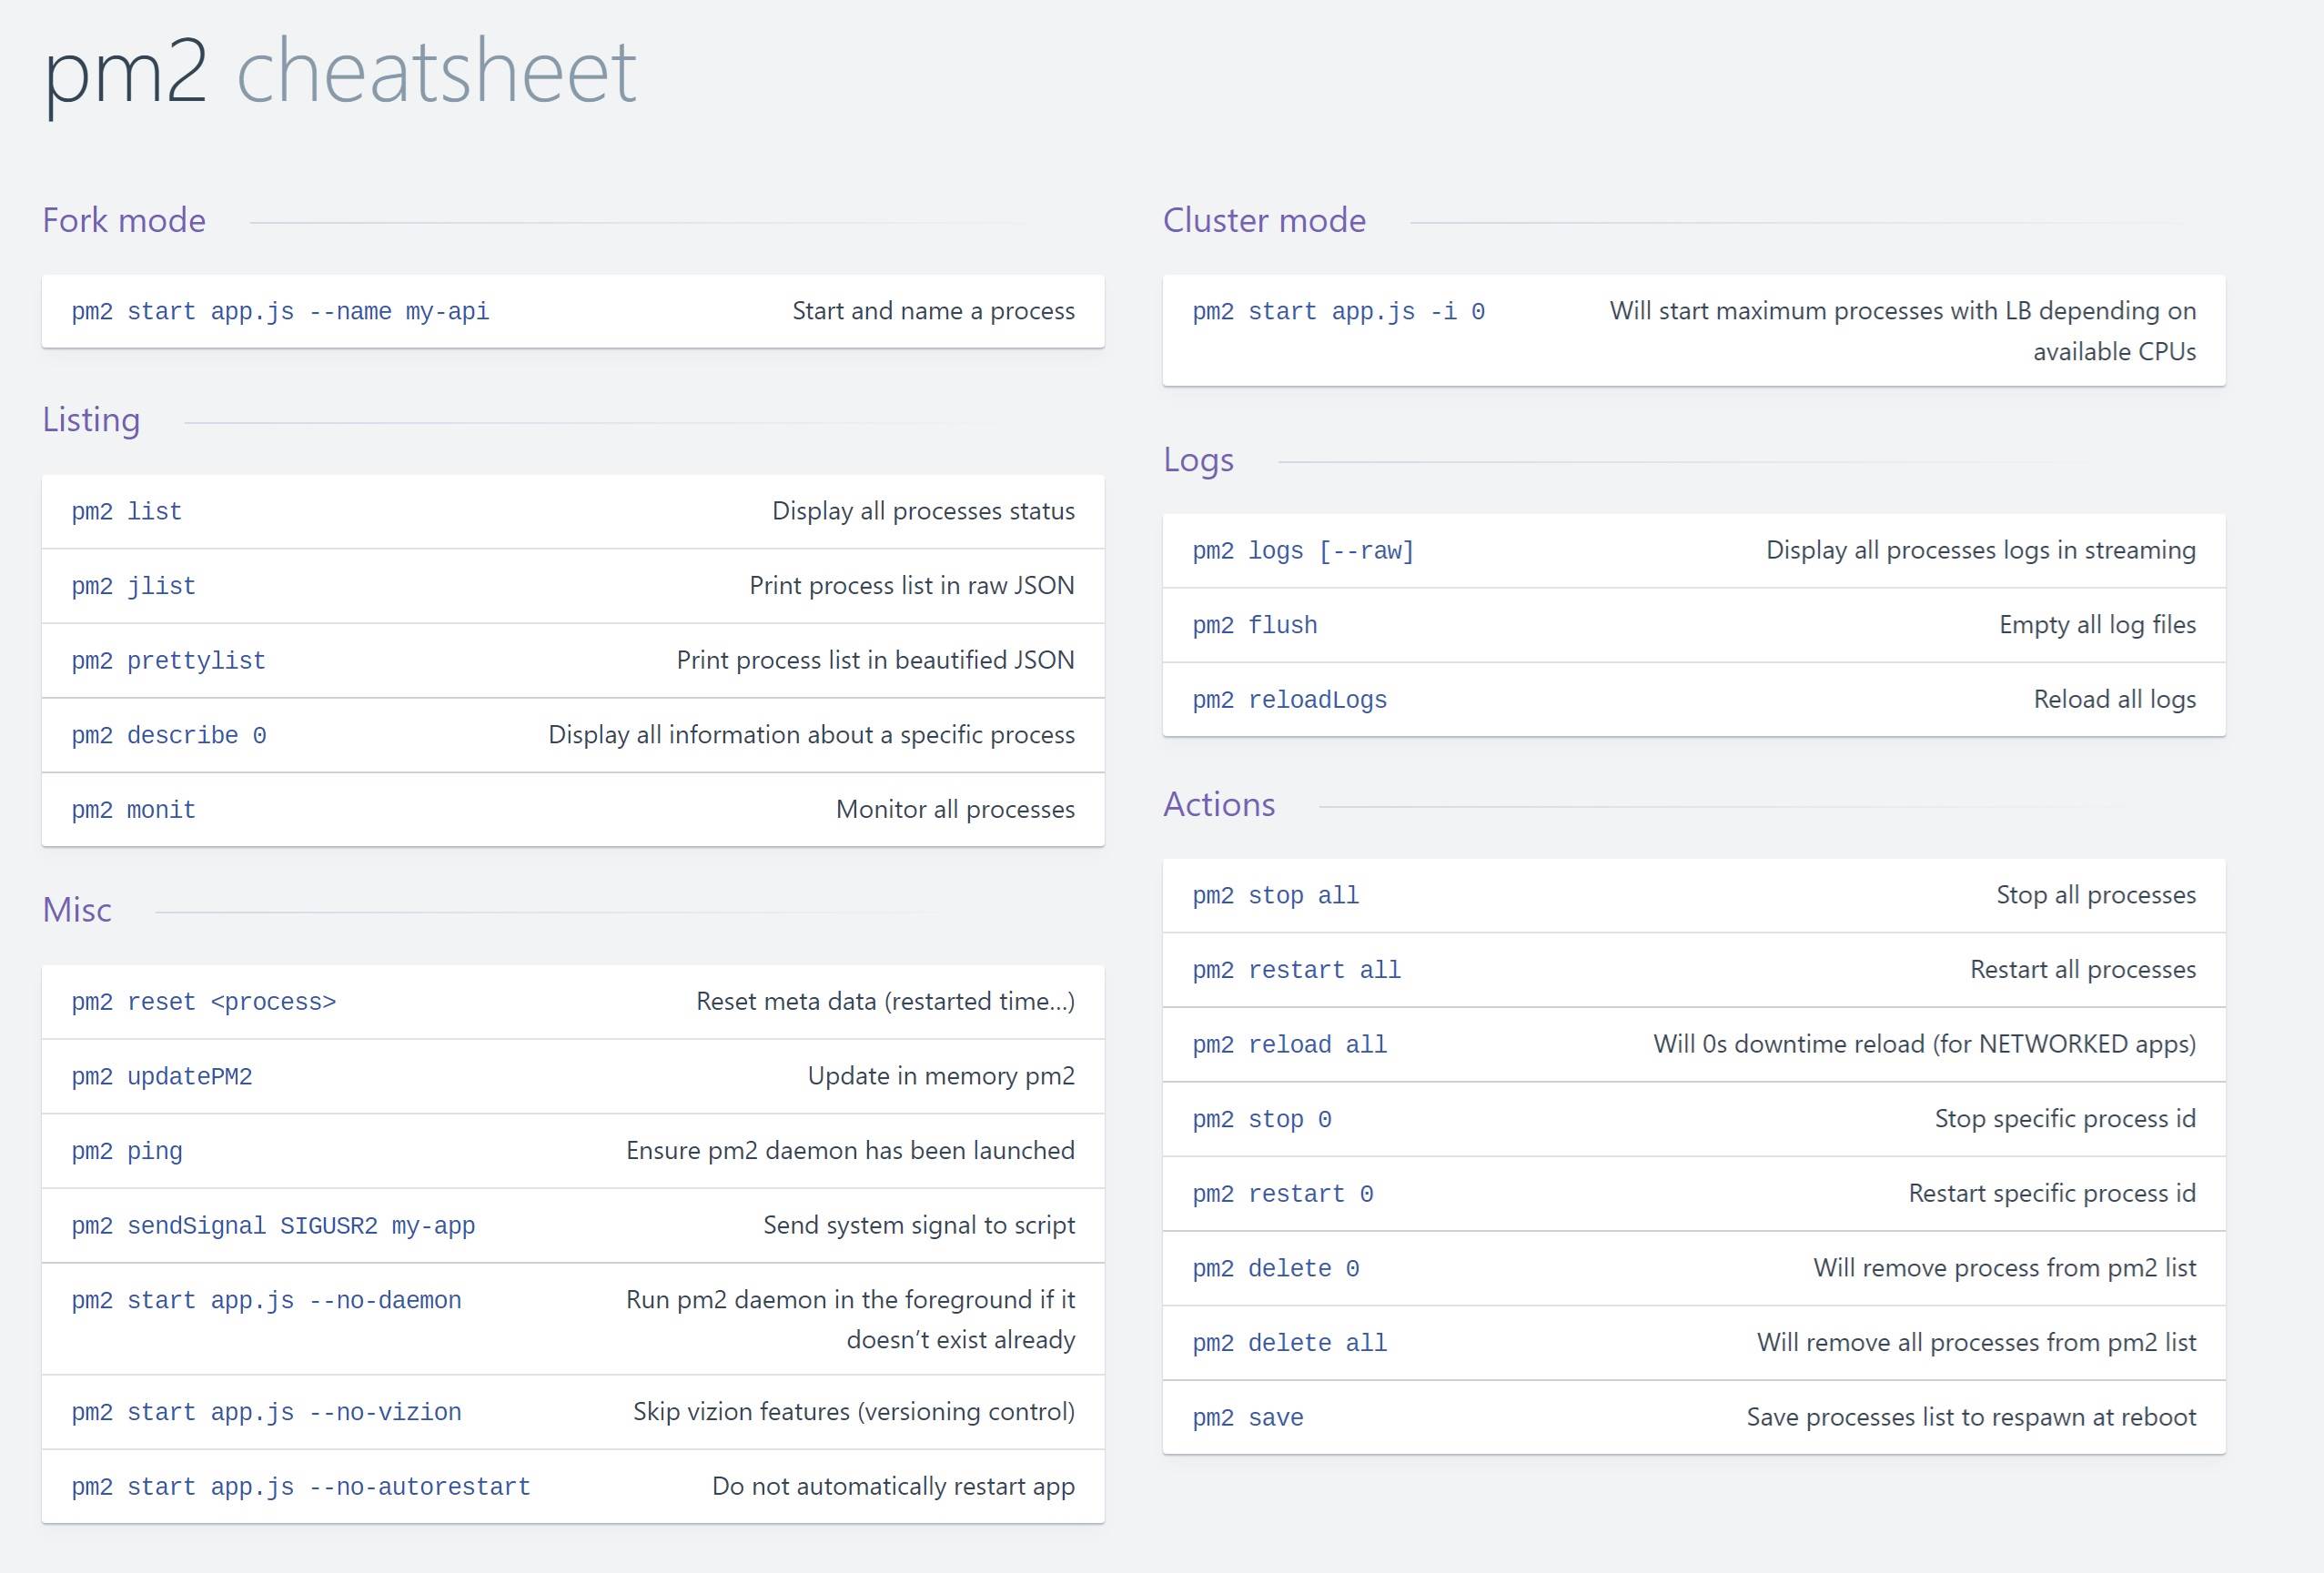
Task: Click 'Empty all log files' description
Action: [x=2097, y=625]
